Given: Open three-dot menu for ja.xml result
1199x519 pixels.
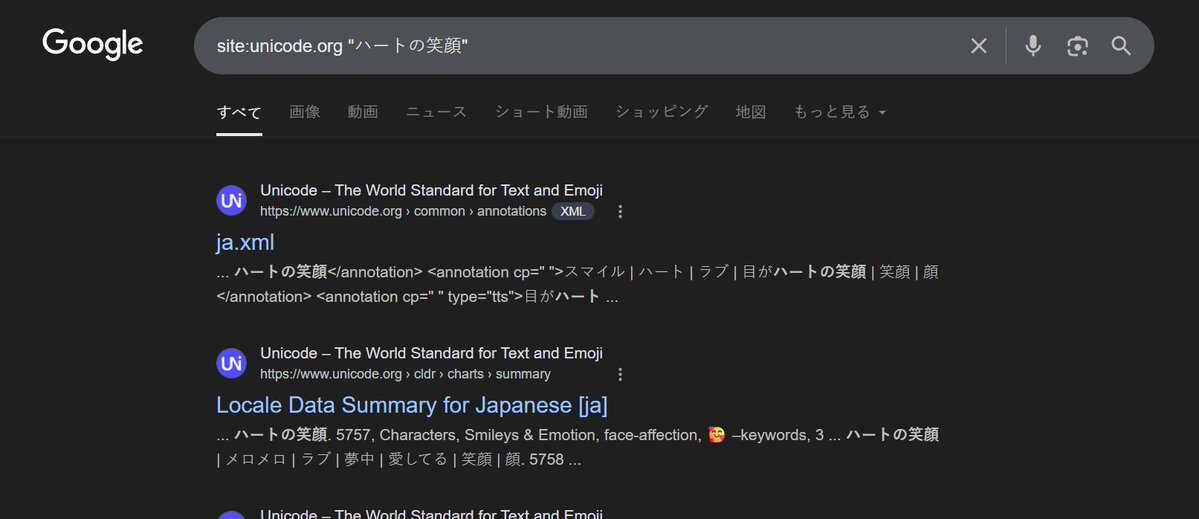Looking at the screenshot, I should point(620,212).
